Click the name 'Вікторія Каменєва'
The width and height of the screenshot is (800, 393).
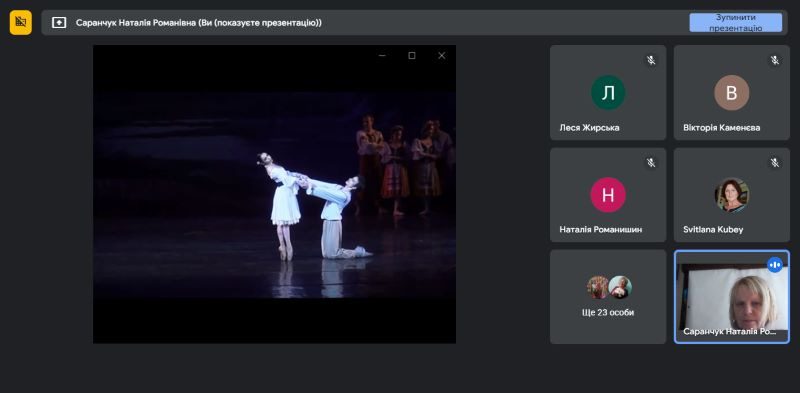721,128
